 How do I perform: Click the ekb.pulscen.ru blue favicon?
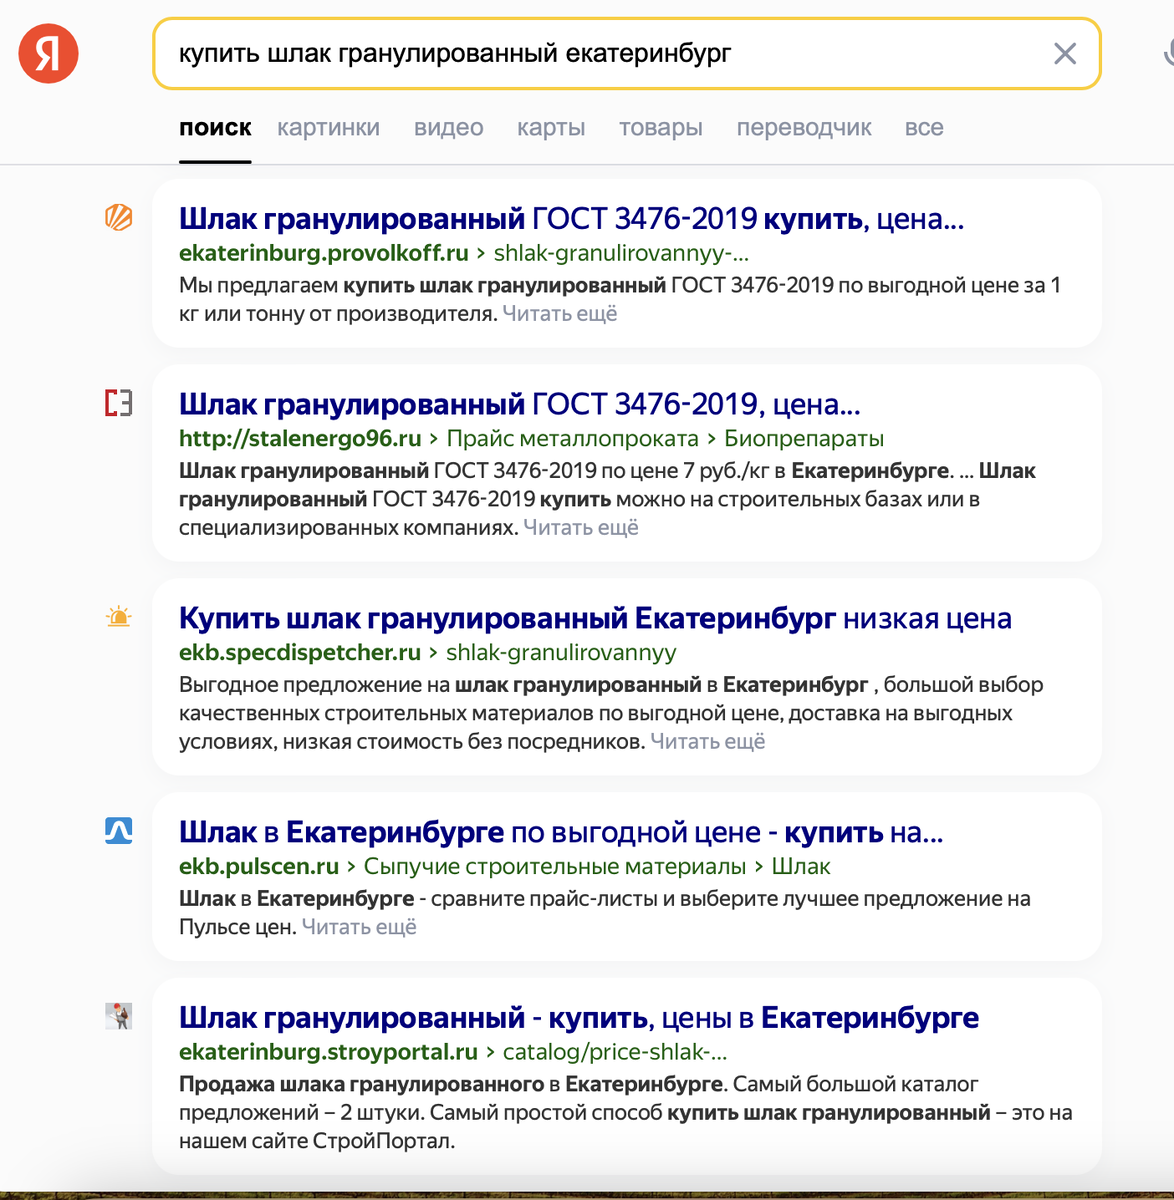click(118, 831)
